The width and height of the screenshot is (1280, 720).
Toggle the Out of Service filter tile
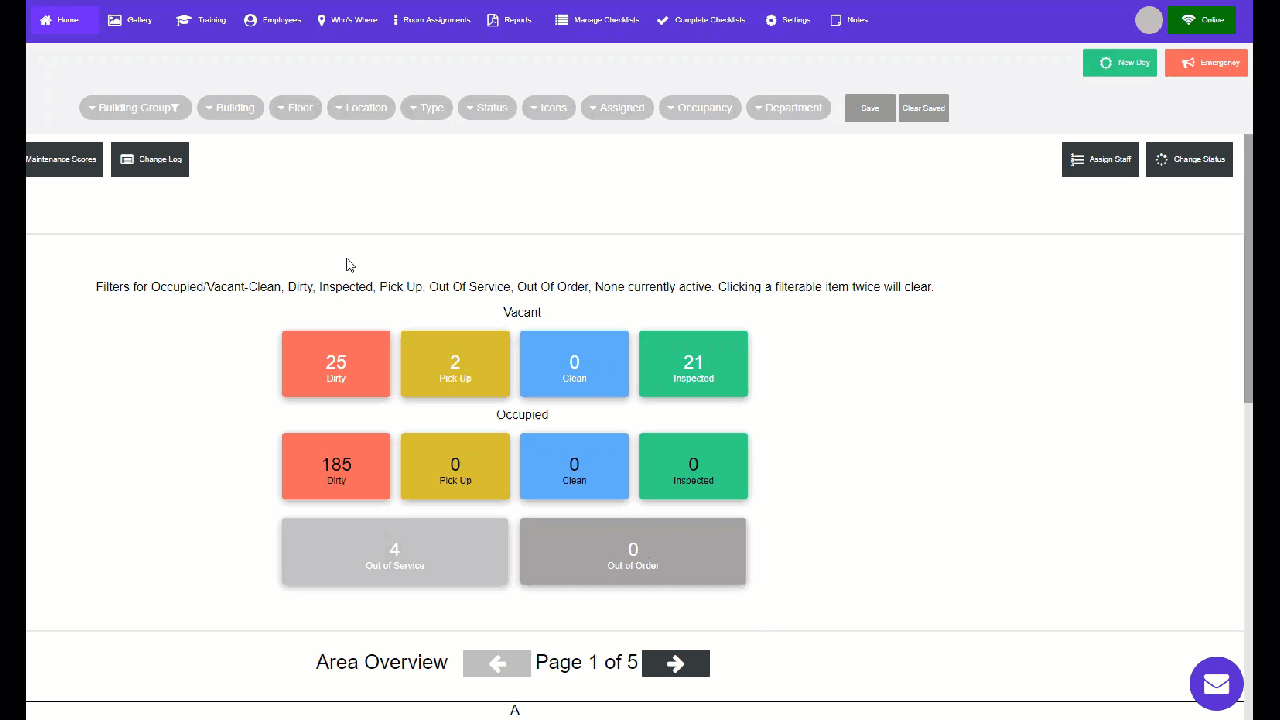[394, 551]
